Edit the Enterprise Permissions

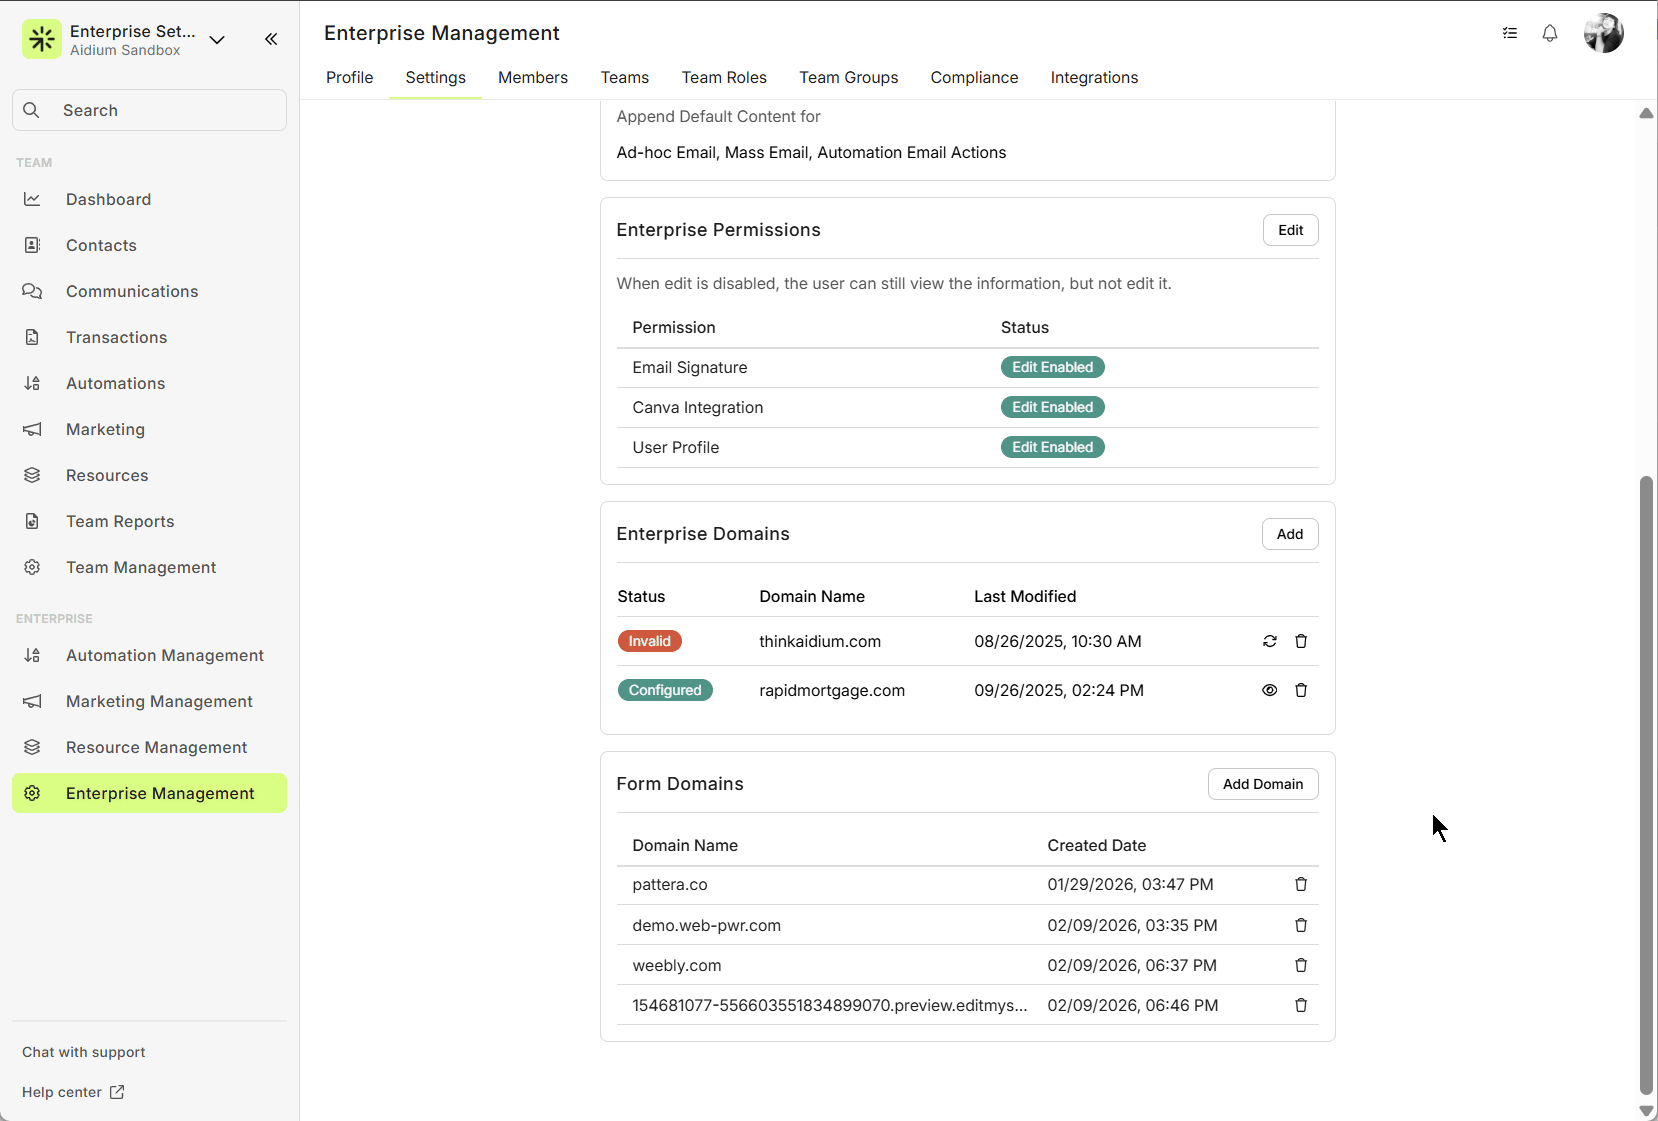point(1290,230)
